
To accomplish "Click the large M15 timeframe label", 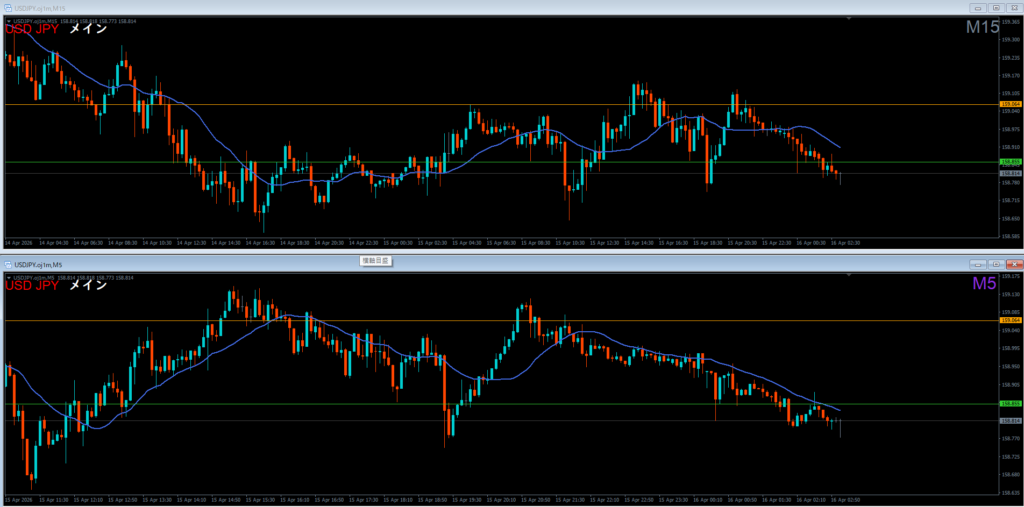I will pyautogui.click(x=983, y=27).
